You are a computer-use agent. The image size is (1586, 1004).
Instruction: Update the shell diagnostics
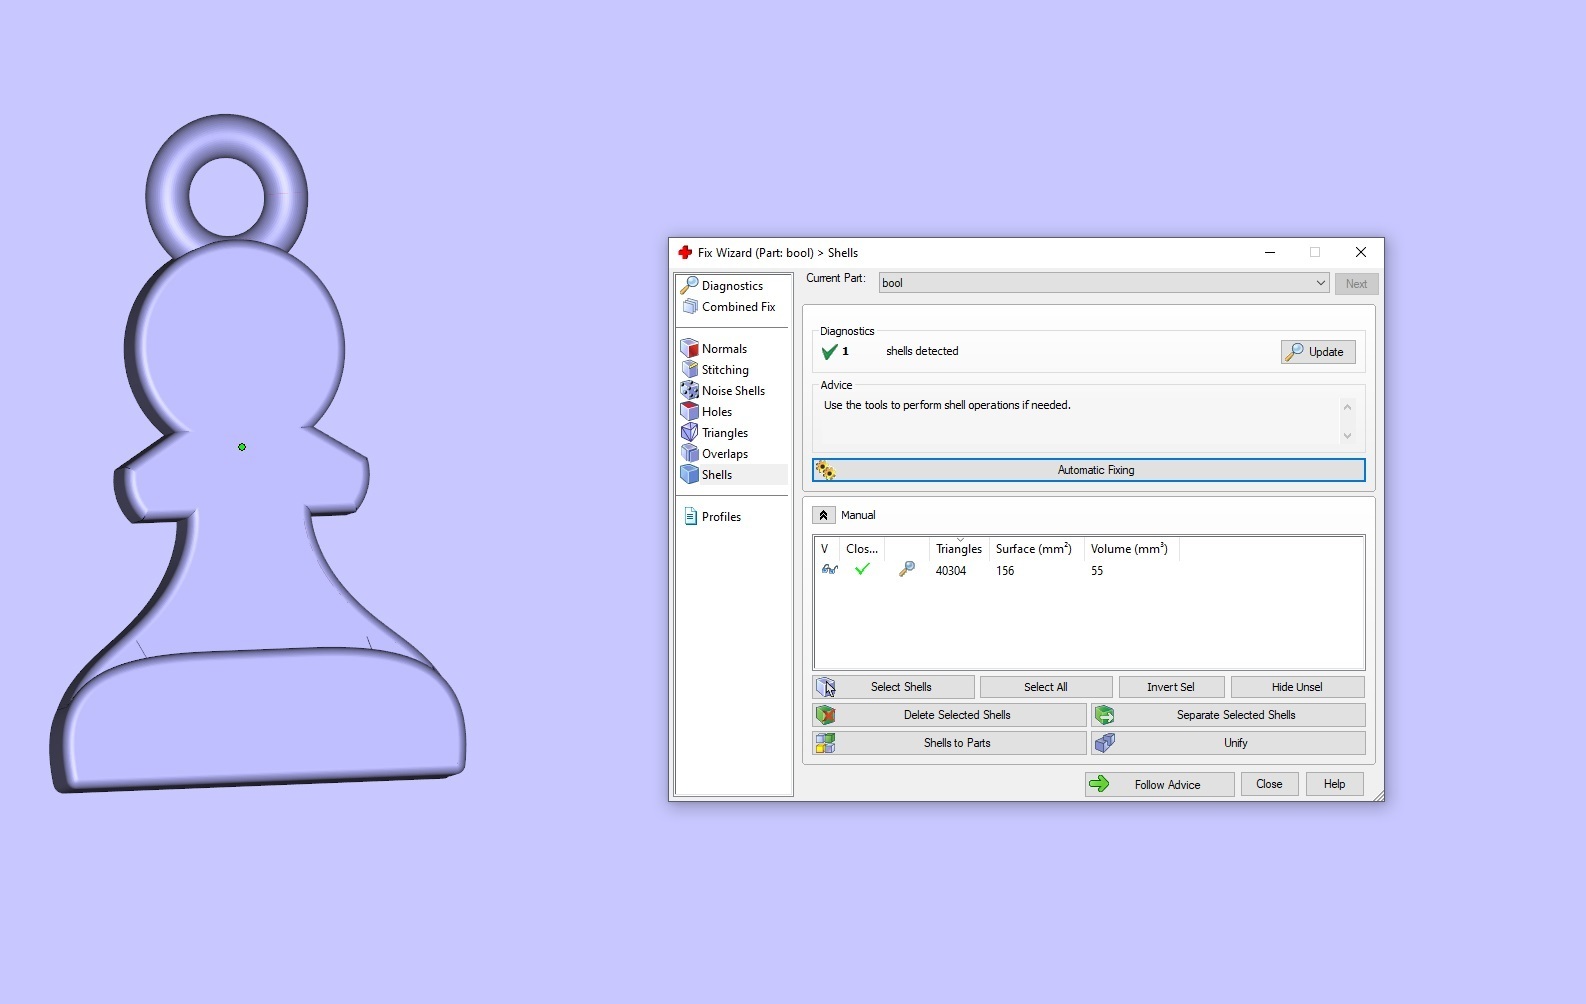pyautogui.click(x=1318, y=352)
